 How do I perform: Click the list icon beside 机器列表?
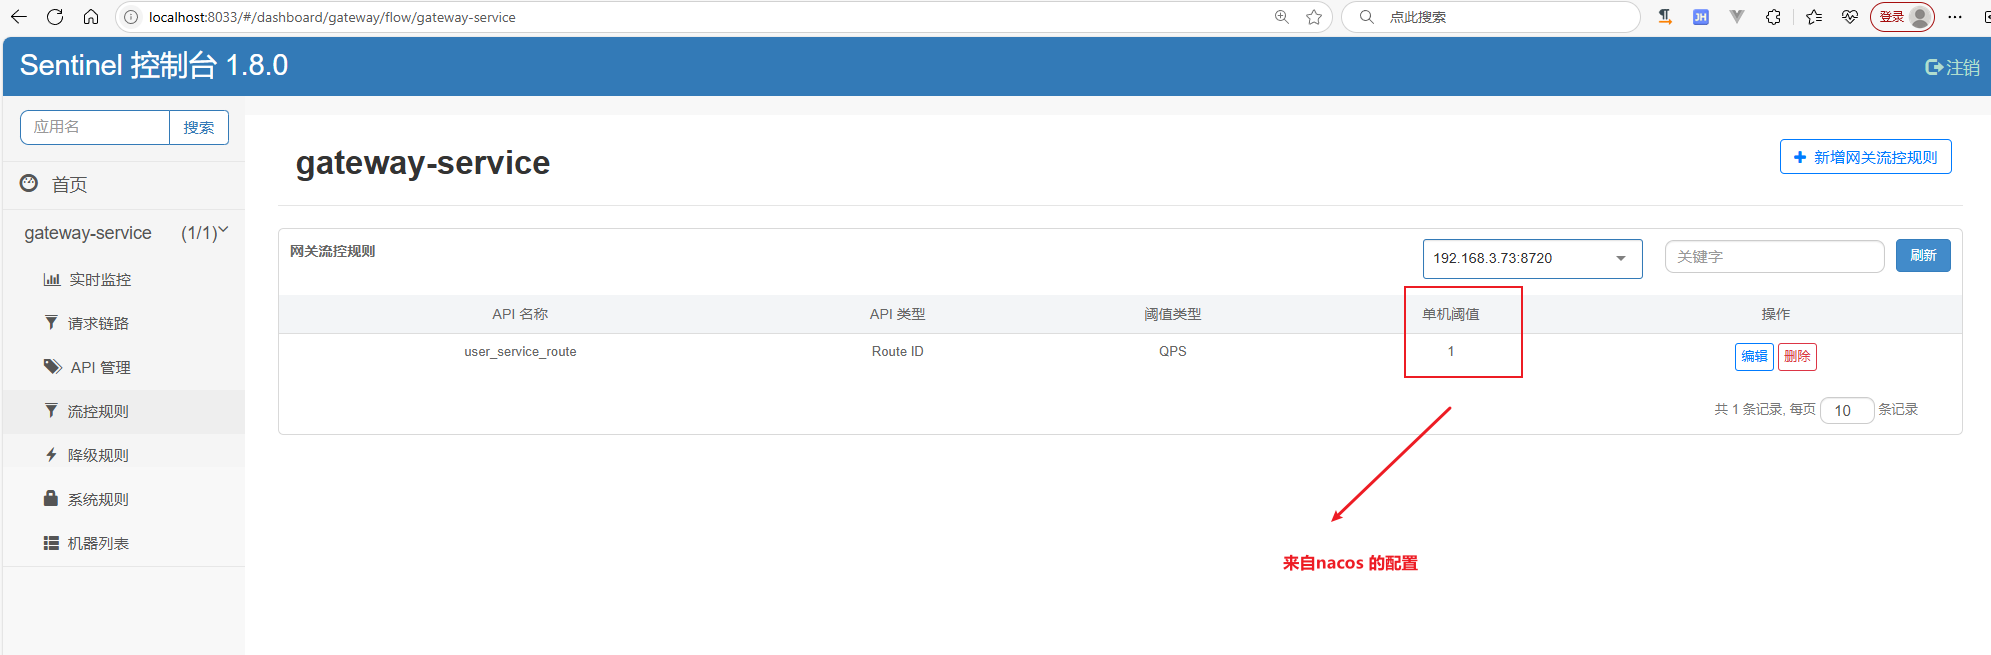(51, 543)
